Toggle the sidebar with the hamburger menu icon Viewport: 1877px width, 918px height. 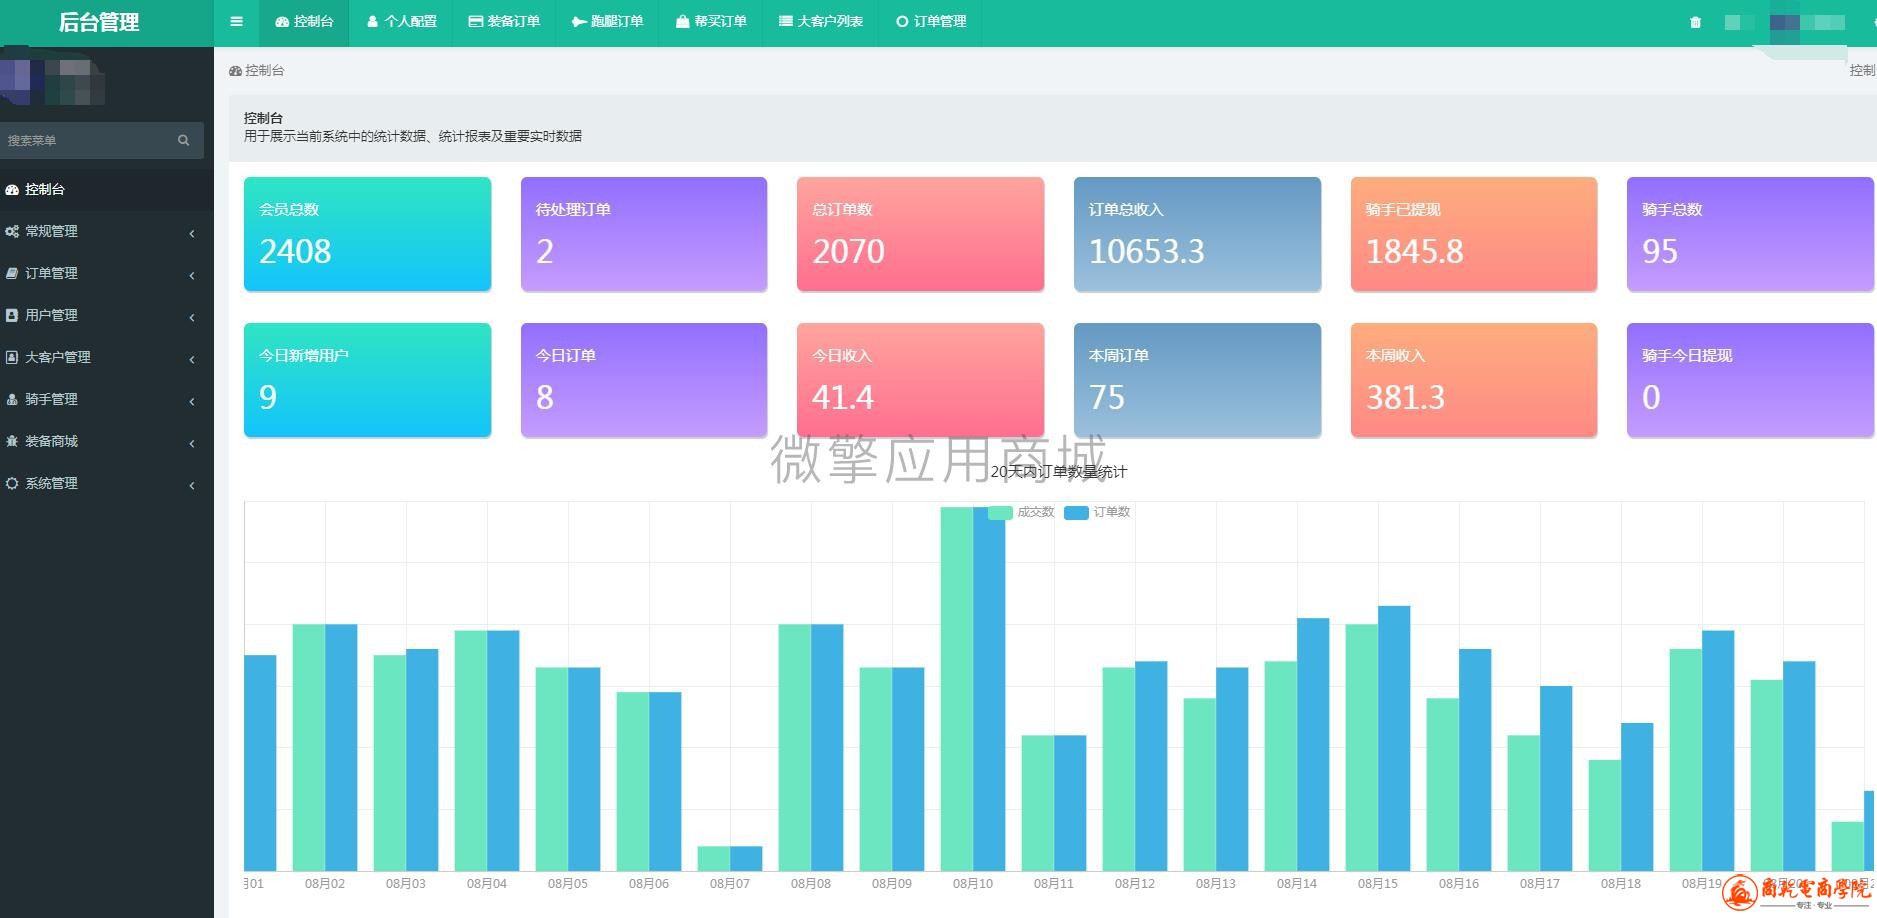236,21
